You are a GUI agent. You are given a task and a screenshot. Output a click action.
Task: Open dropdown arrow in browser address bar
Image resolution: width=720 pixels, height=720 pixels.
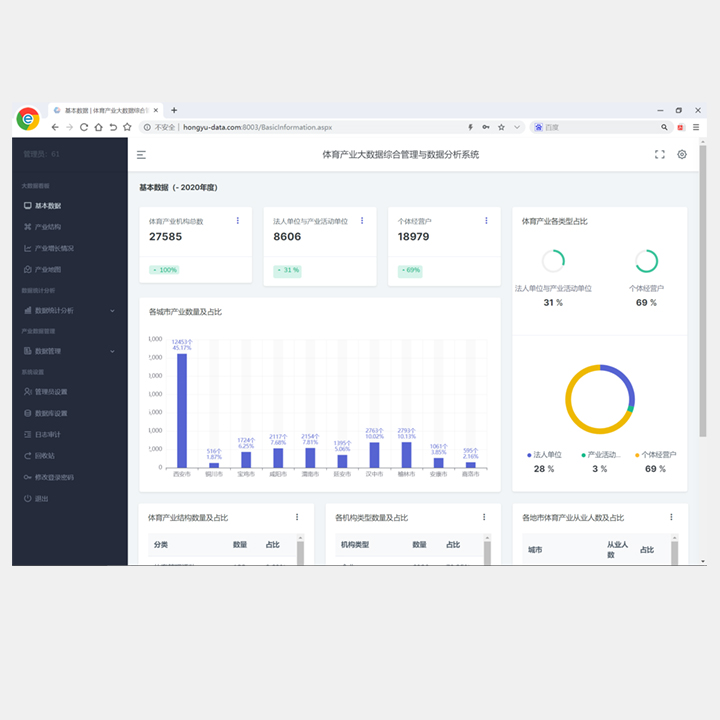point(517,127)
